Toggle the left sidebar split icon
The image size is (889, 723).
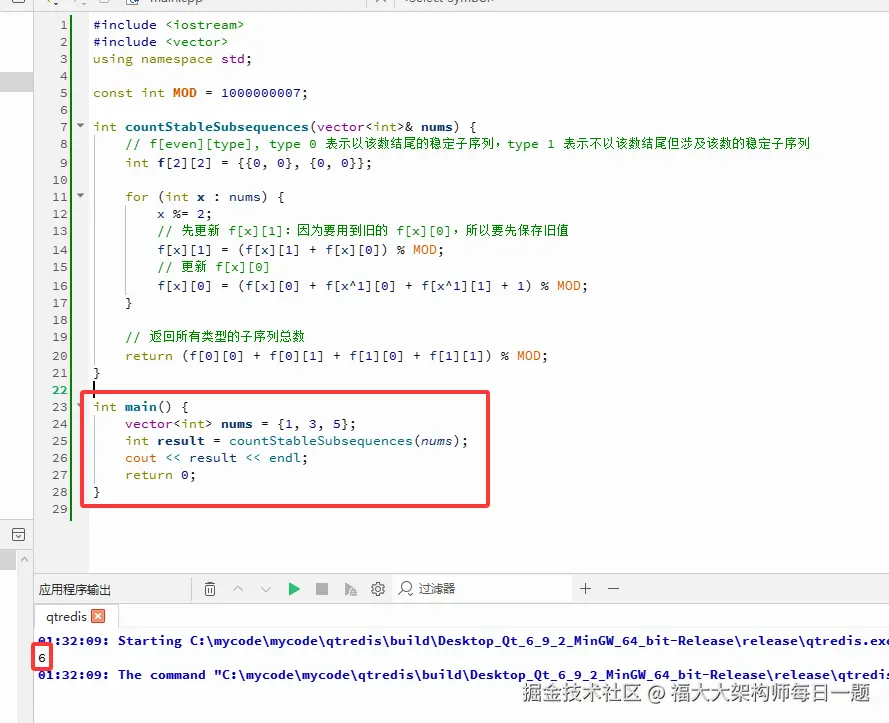(18, 534)
